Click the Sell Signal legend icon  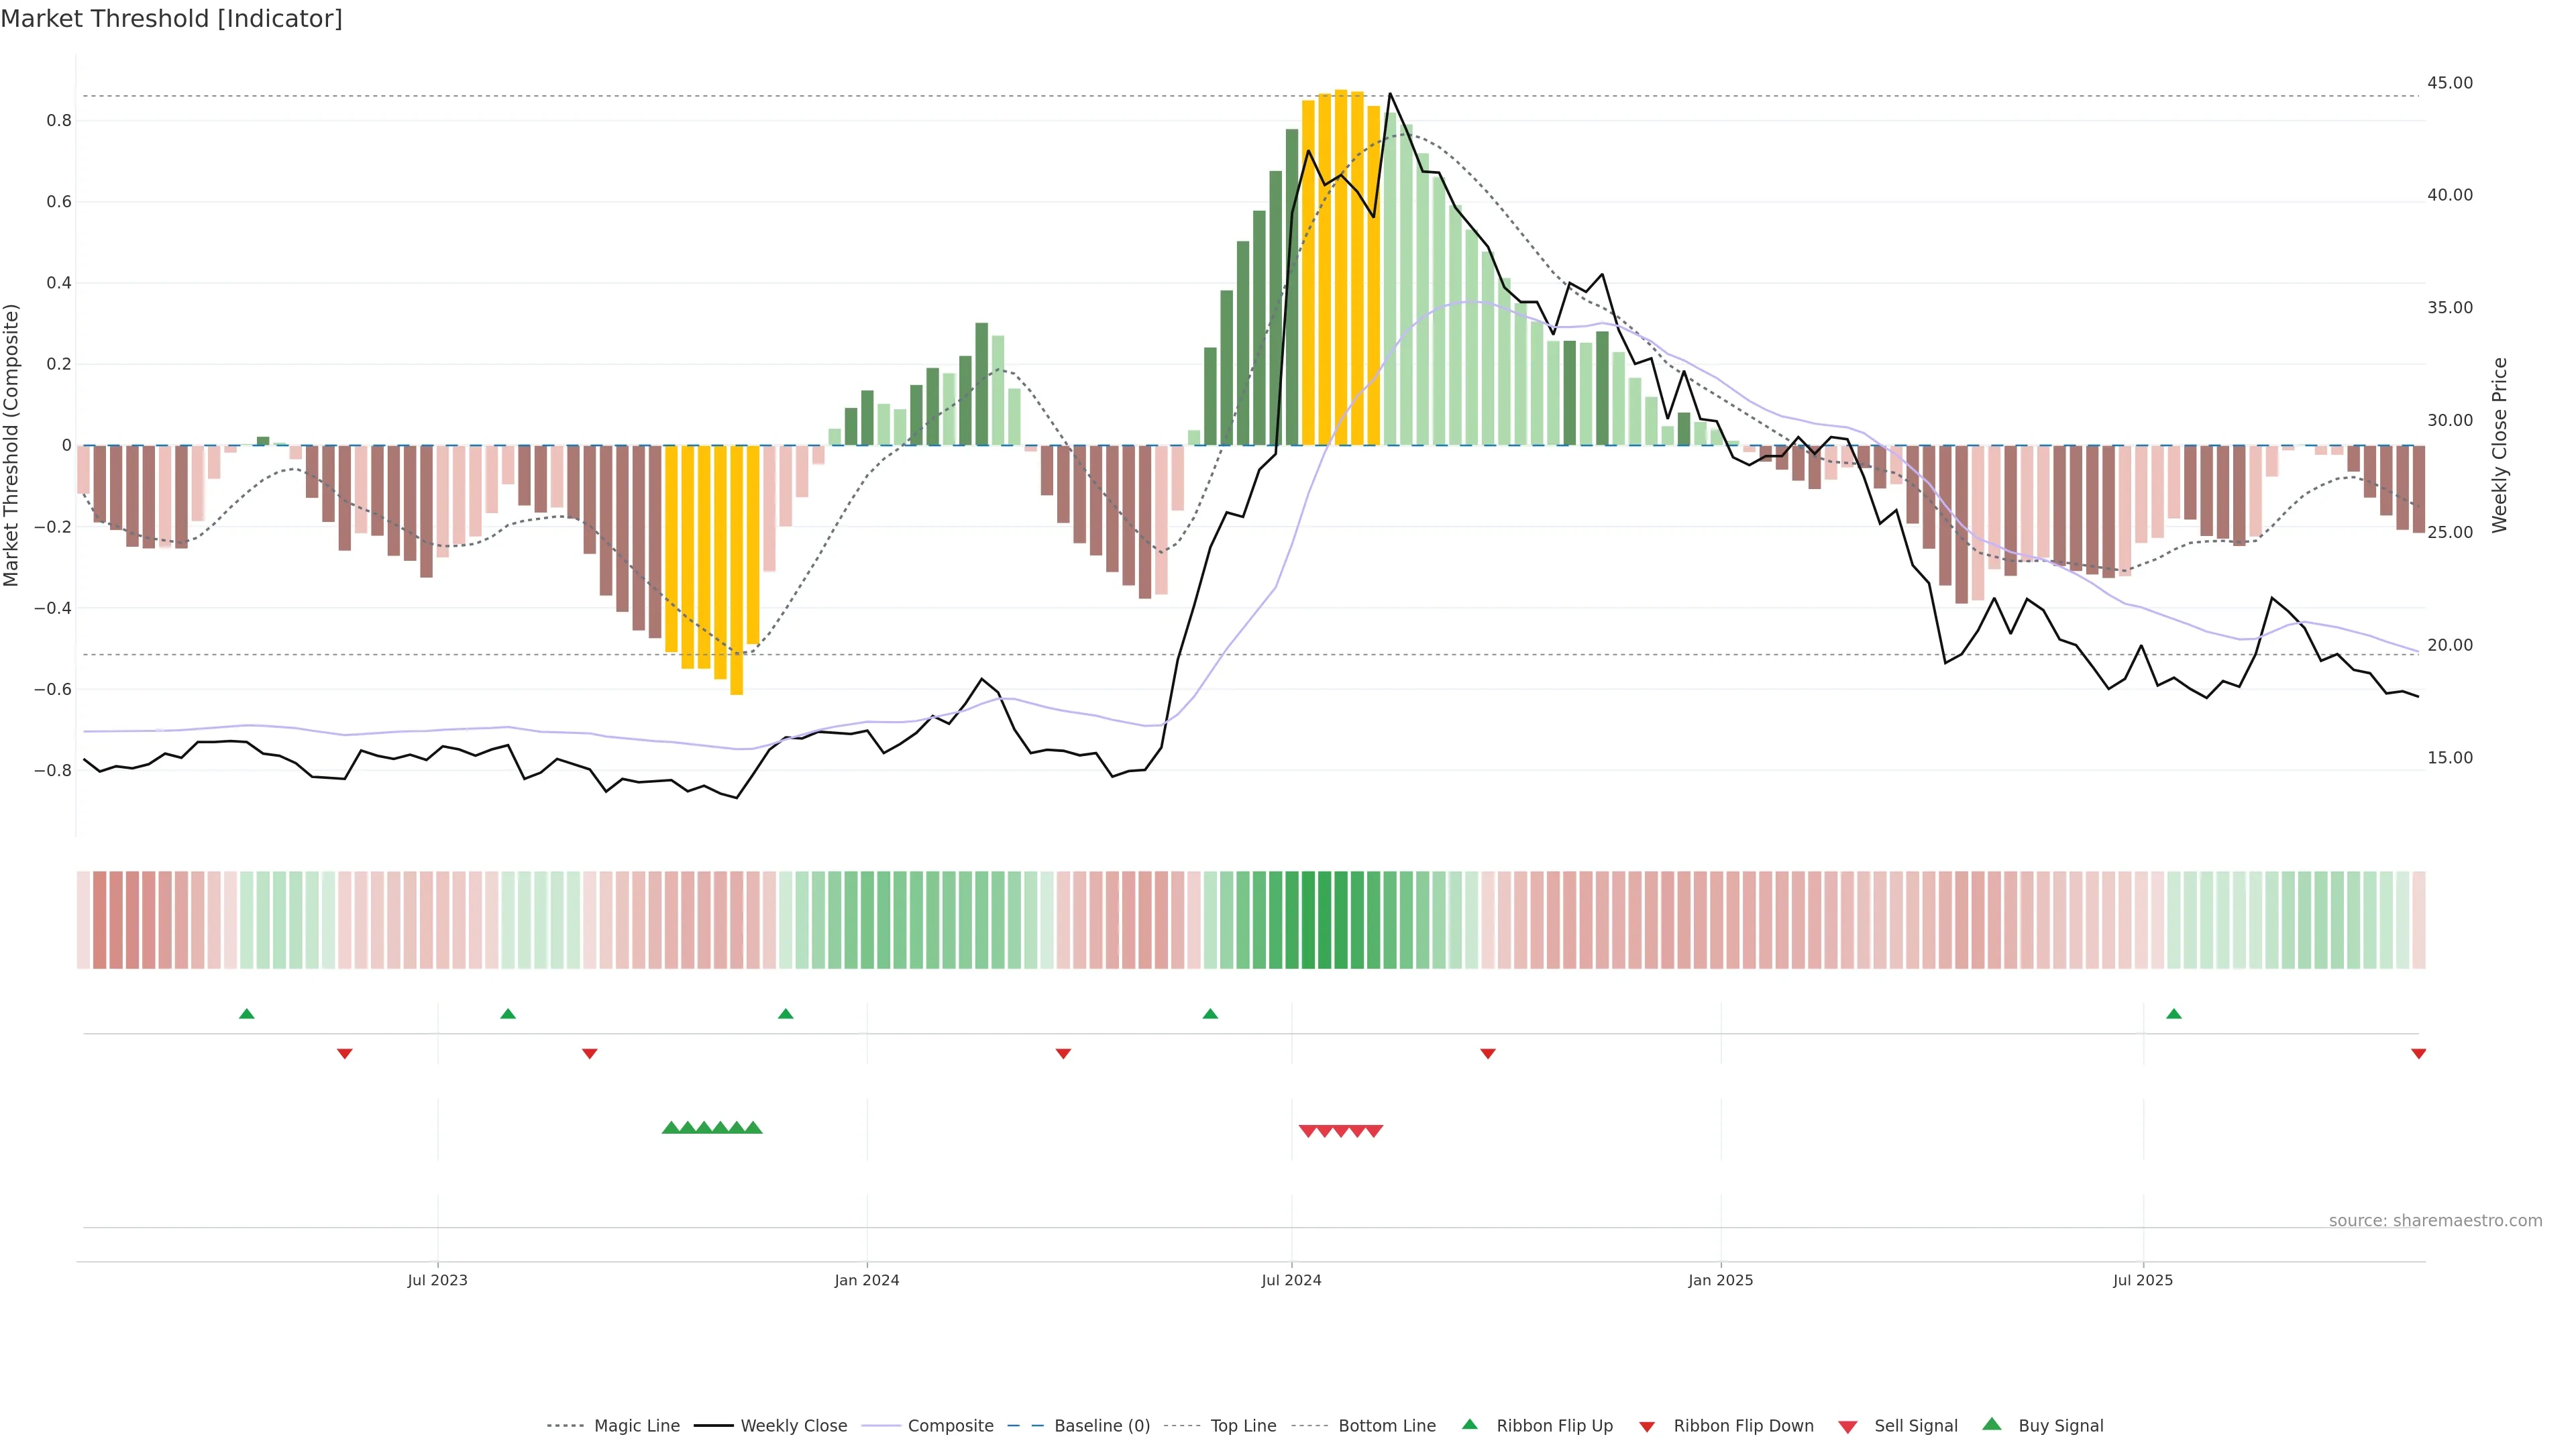coord(1847,1426)
